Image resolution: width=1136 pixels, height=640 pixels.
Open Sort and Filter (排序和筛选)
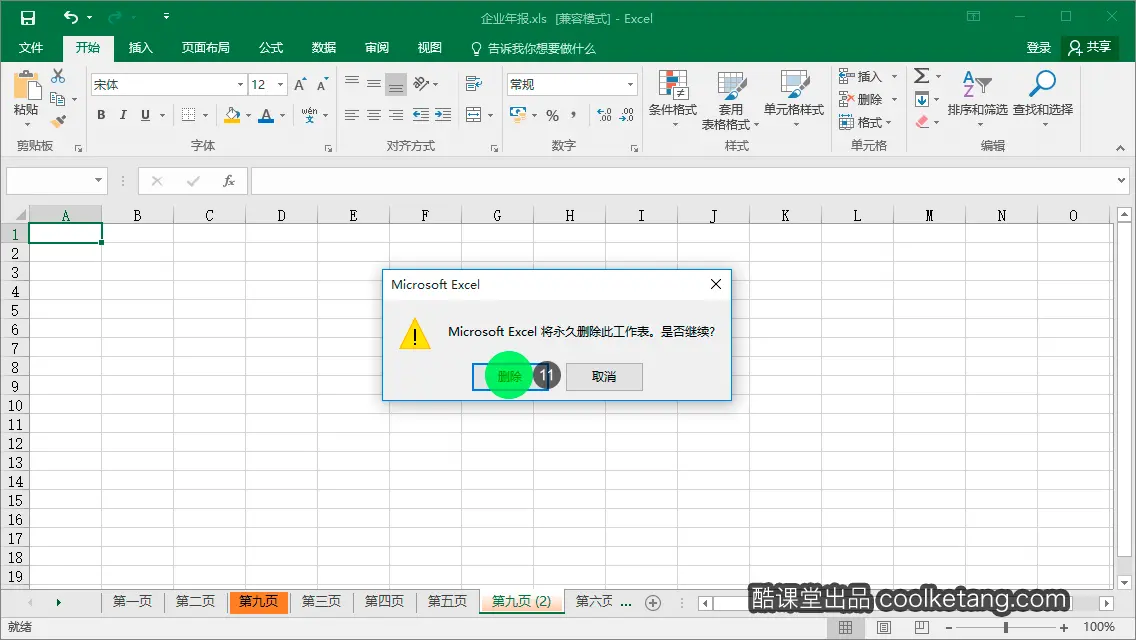[x=977, y=98]
